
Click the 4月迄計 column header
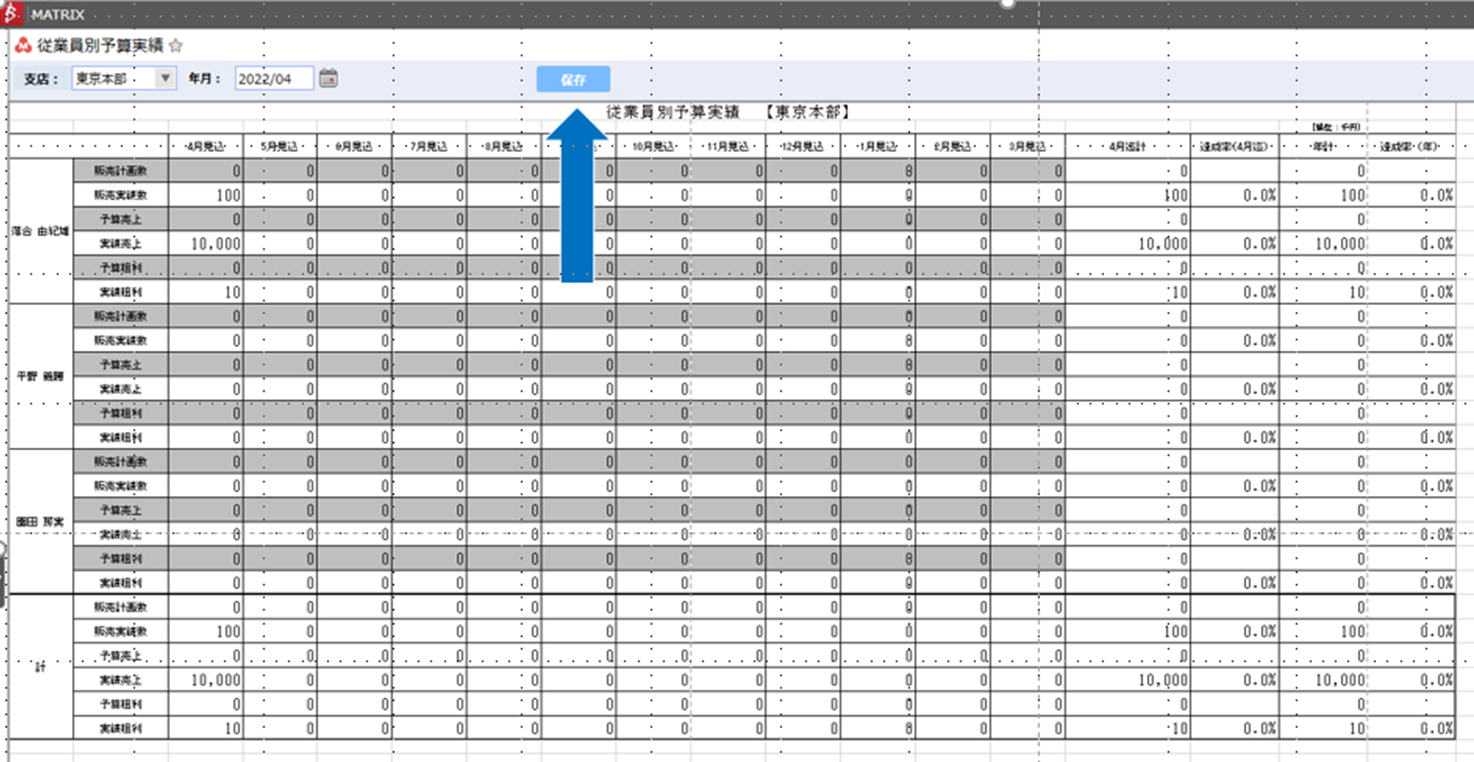(x=1127, y=146)
